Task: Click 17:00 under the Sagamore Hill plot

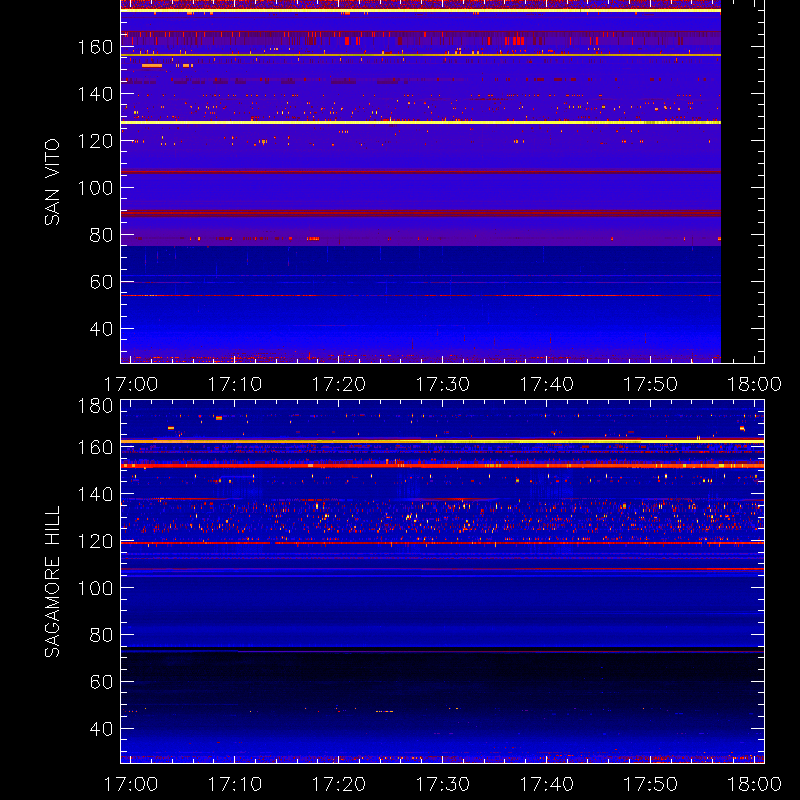Action: click(131, 784)
